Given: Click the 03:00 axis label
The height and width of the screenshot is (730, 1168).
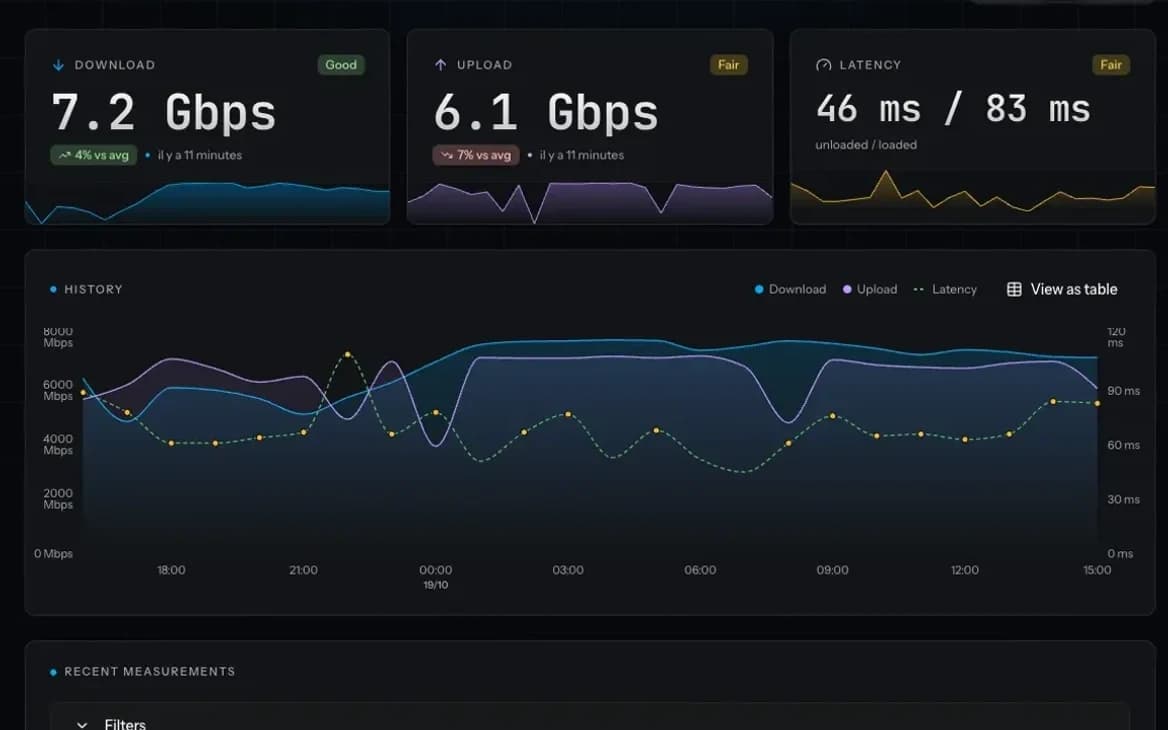Looking at the screenshot, I should (568, 570).
